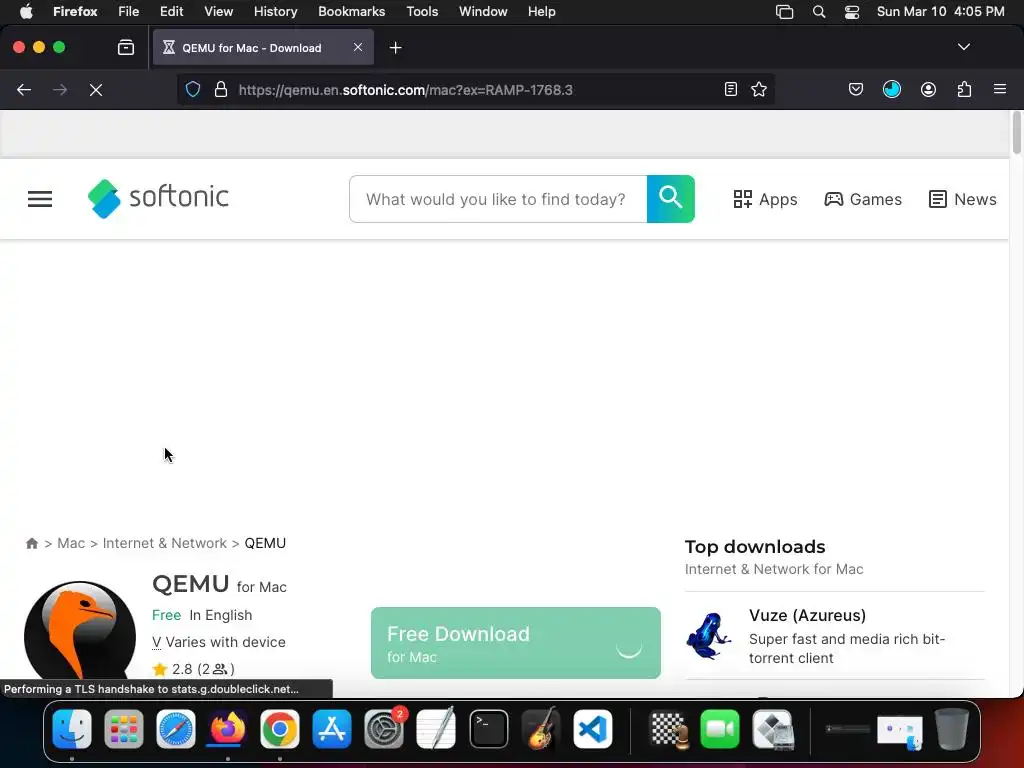Click the blue circular extension icon in toolbar
The width and height of the screenshot is (1024, 768).
(891, 89)
